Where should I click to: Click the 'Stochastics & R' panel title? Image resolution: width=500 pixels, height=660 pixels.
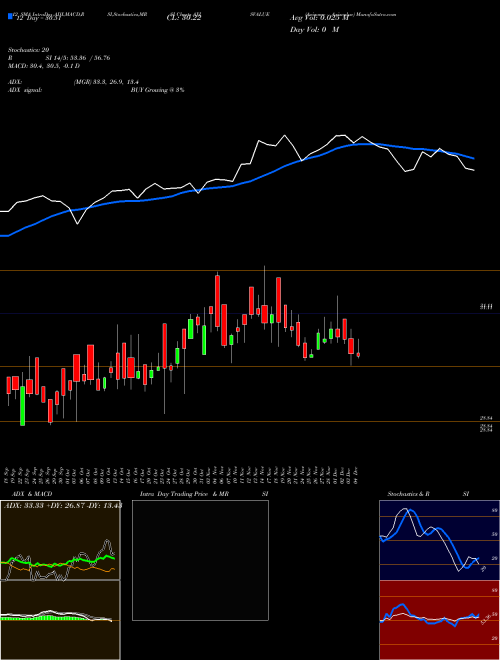coord(409,494)
